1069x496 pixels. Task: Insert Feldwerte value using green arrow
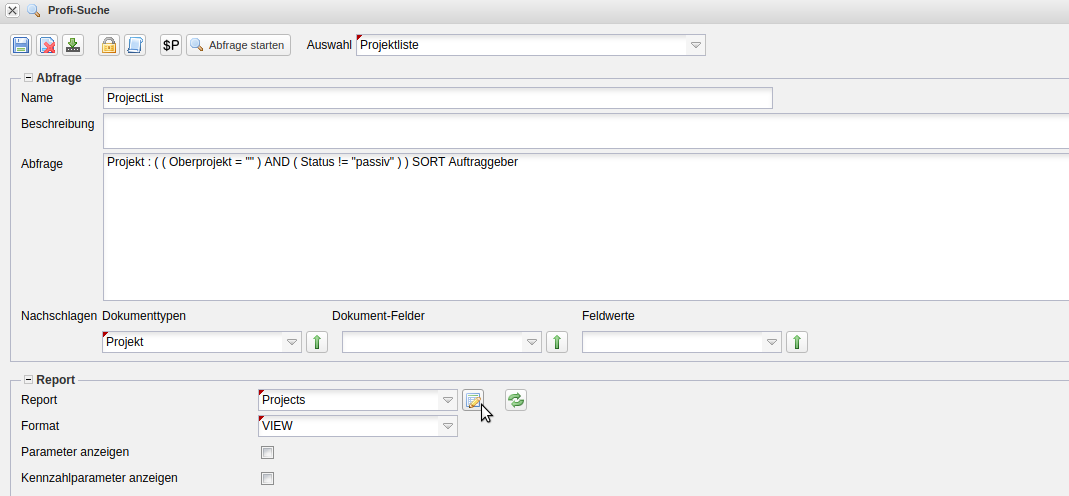797,342
